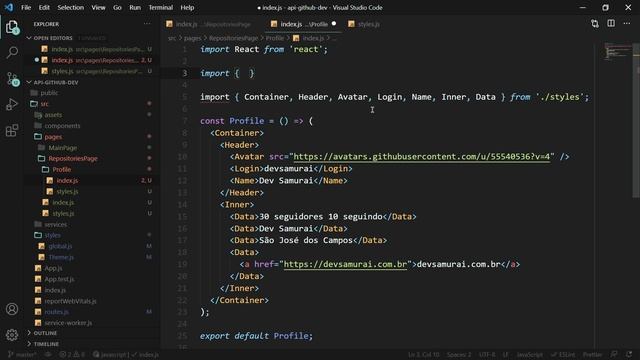Viewport: 640px width, 360px height.
Task: Open global.js in the styles folder
Action: click(x=60, y=246)
